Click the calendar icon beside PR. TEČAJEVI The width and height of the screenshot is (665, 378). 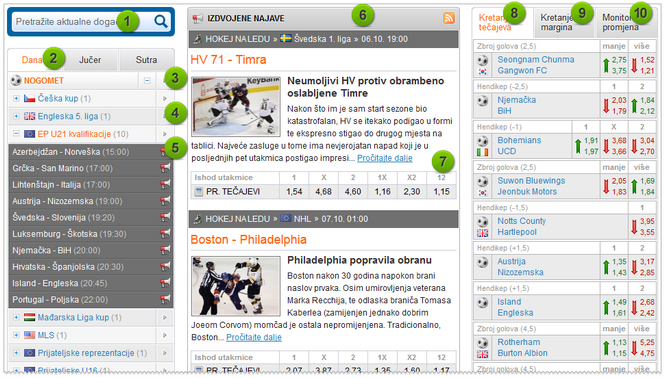coord(198,192)
